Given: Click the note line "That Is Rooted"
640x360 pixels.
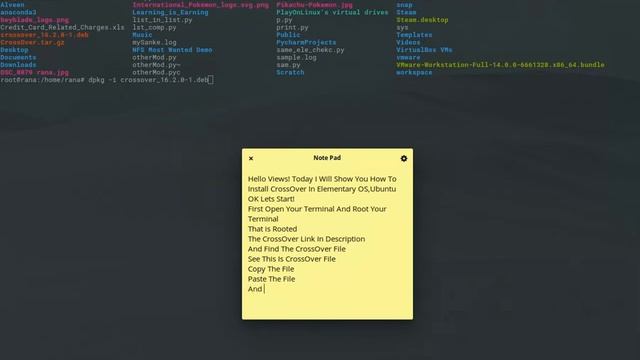Looking at the screenshot, I should tap(272, 229).
